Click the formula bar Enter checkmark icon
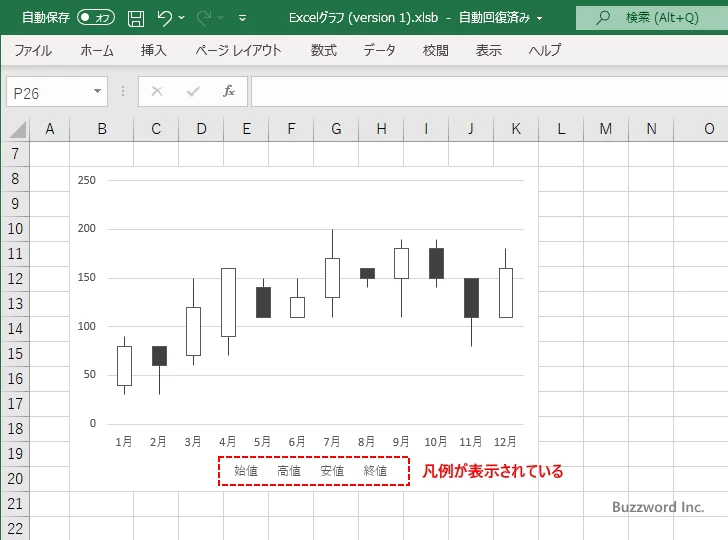The image size is (728, 540). click(192, 91)
